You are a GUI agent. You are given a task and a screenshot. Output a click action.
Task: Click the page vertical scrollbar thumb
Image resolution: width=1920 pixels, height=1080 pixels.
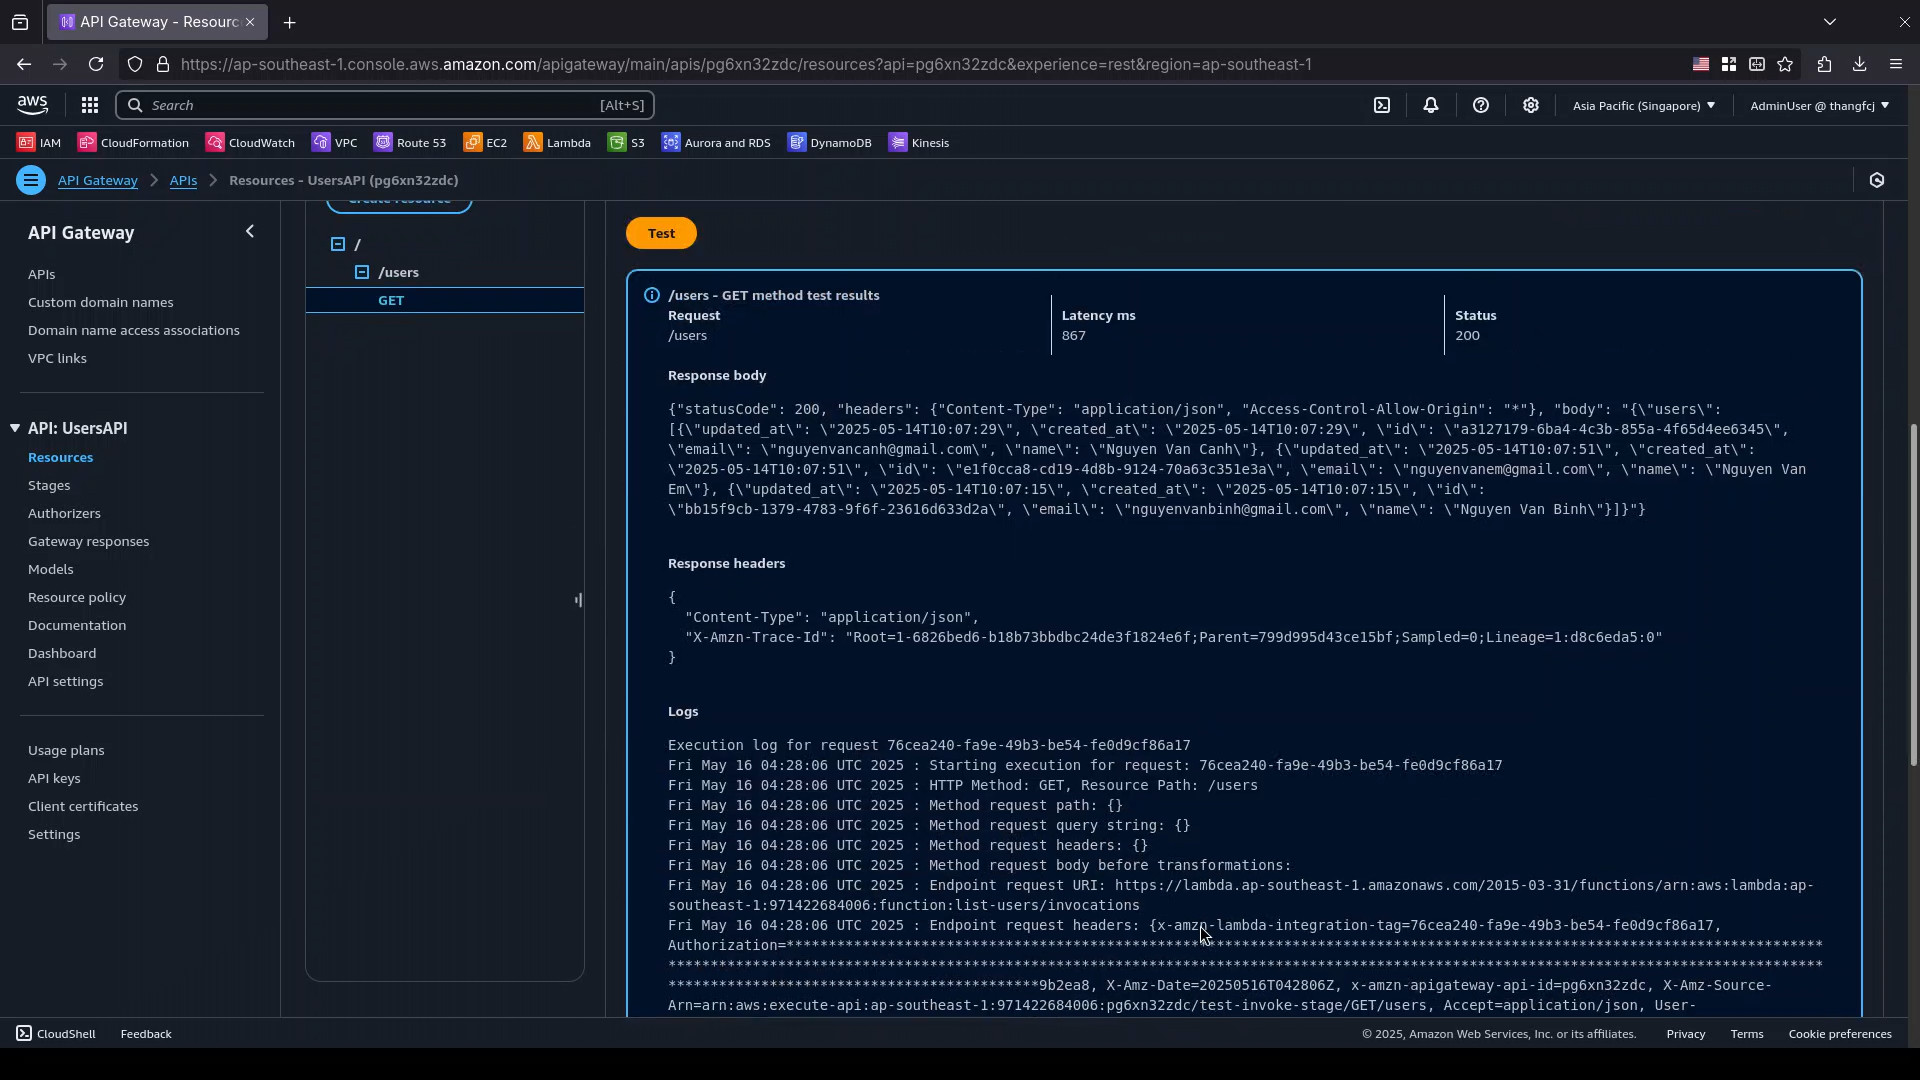1914,595
